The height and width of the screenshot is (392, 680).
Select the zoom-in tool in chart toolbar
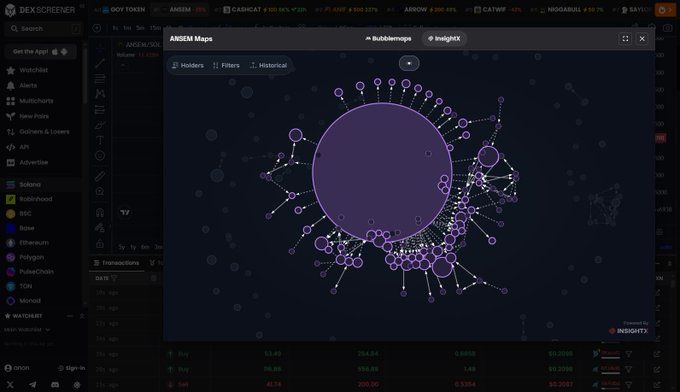click(x=100, y=191)
